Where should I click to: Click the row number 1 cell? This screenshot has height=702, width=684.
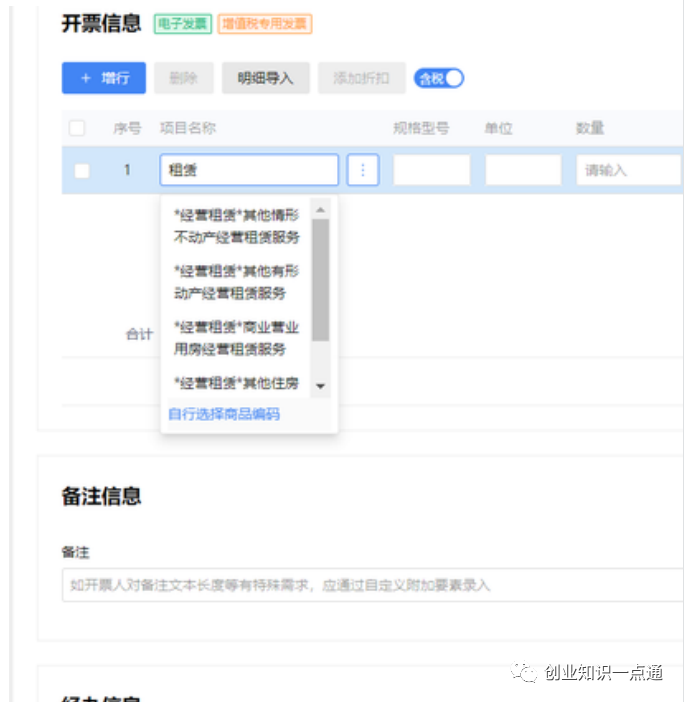click(127, 170)
